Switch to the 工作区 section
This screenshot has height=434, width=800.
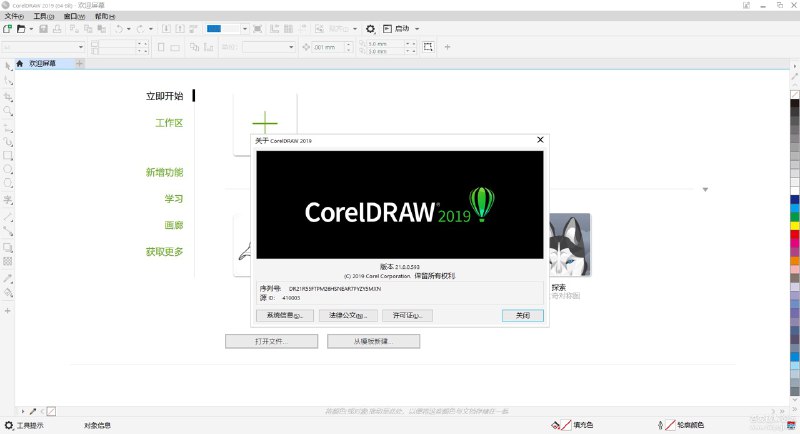168,123
